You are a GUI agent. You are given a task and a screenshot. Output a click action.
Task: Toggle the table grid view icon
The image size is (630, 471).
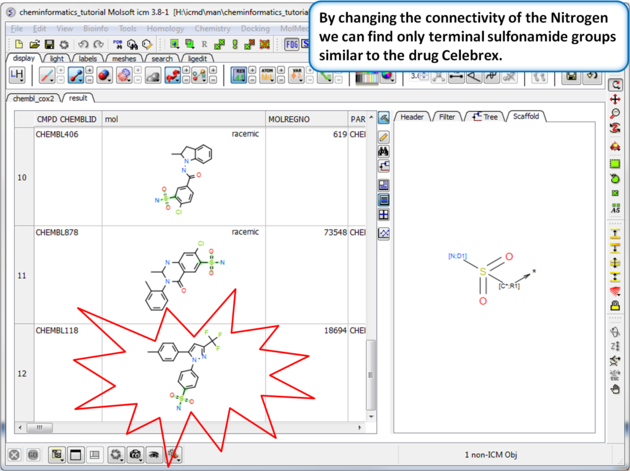tap(384, 215)
